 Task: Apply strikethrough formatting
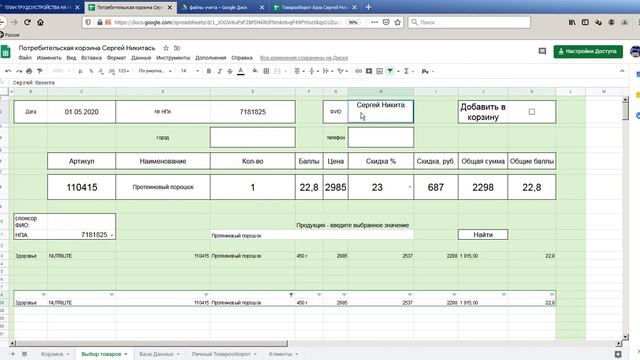coord(230,71)
